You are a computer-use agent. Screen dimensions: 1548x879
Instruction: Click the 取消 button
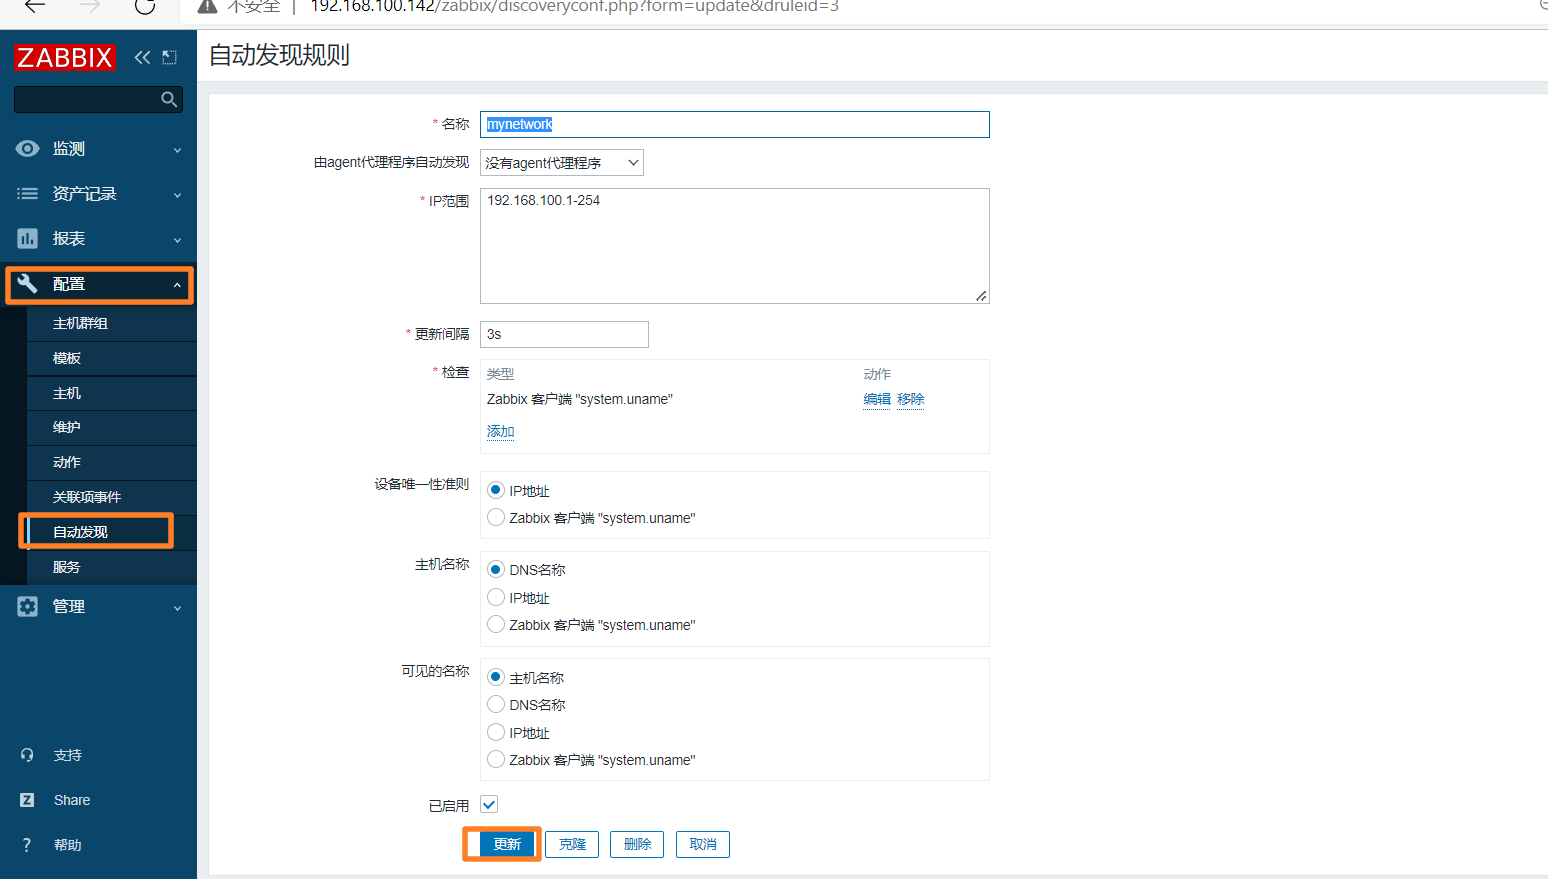pyautogui.click(x=703, y=844)
